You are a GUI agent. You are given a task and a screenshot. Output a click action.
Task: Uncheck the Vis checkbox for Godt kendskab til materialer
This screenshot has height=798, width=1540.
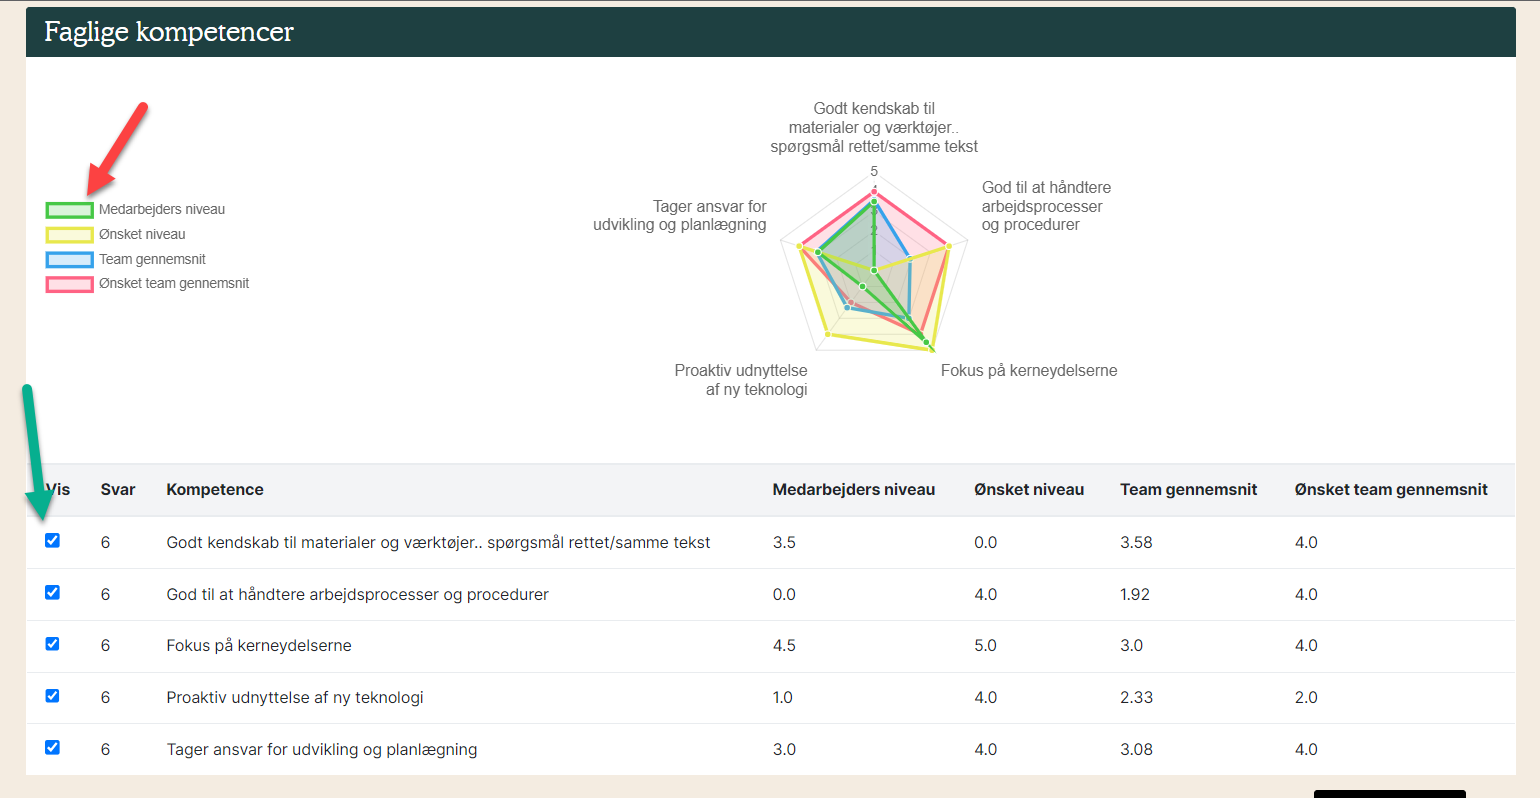52,541
